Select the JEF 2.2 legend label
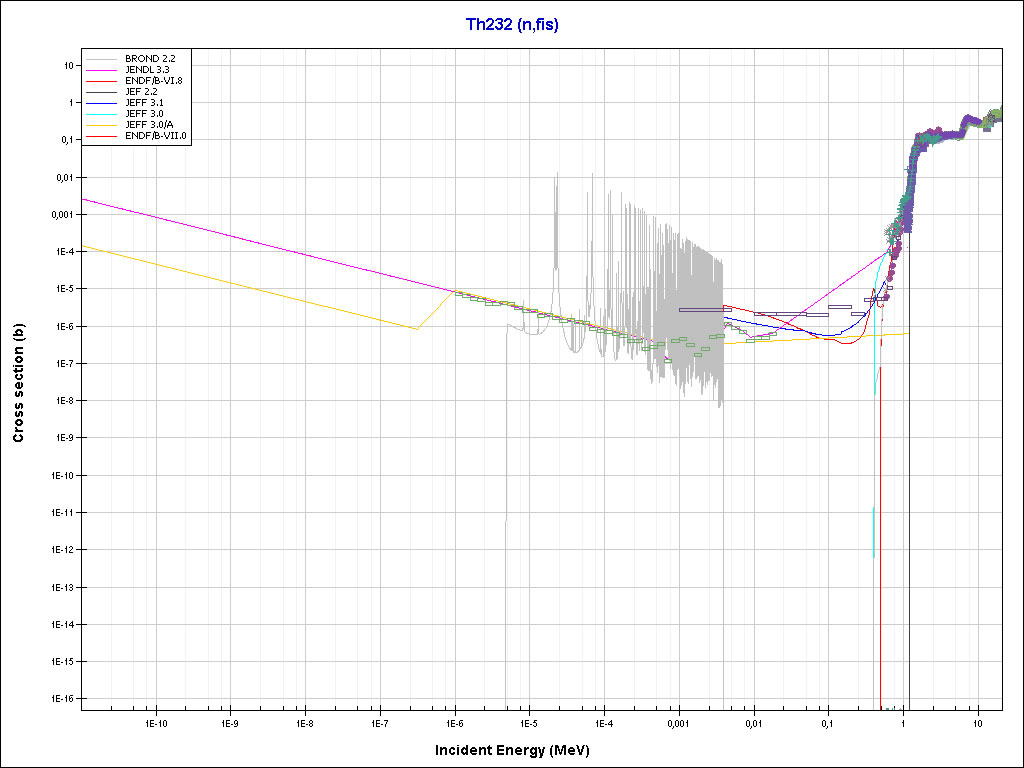 [x=141, y=91]
